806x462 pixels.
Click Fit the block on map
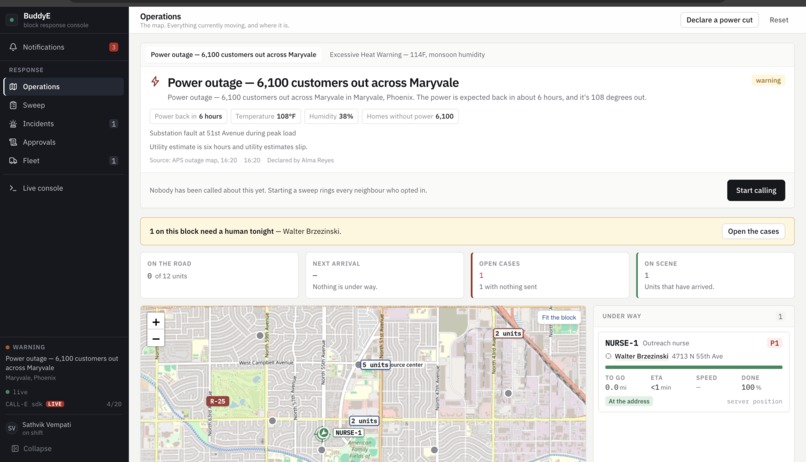click(559, 317)
